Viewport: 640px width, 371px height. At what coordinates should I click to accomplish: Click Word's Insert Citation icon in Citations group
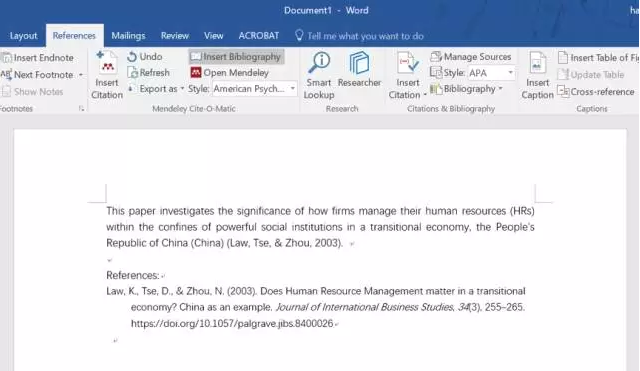point(407,63)
